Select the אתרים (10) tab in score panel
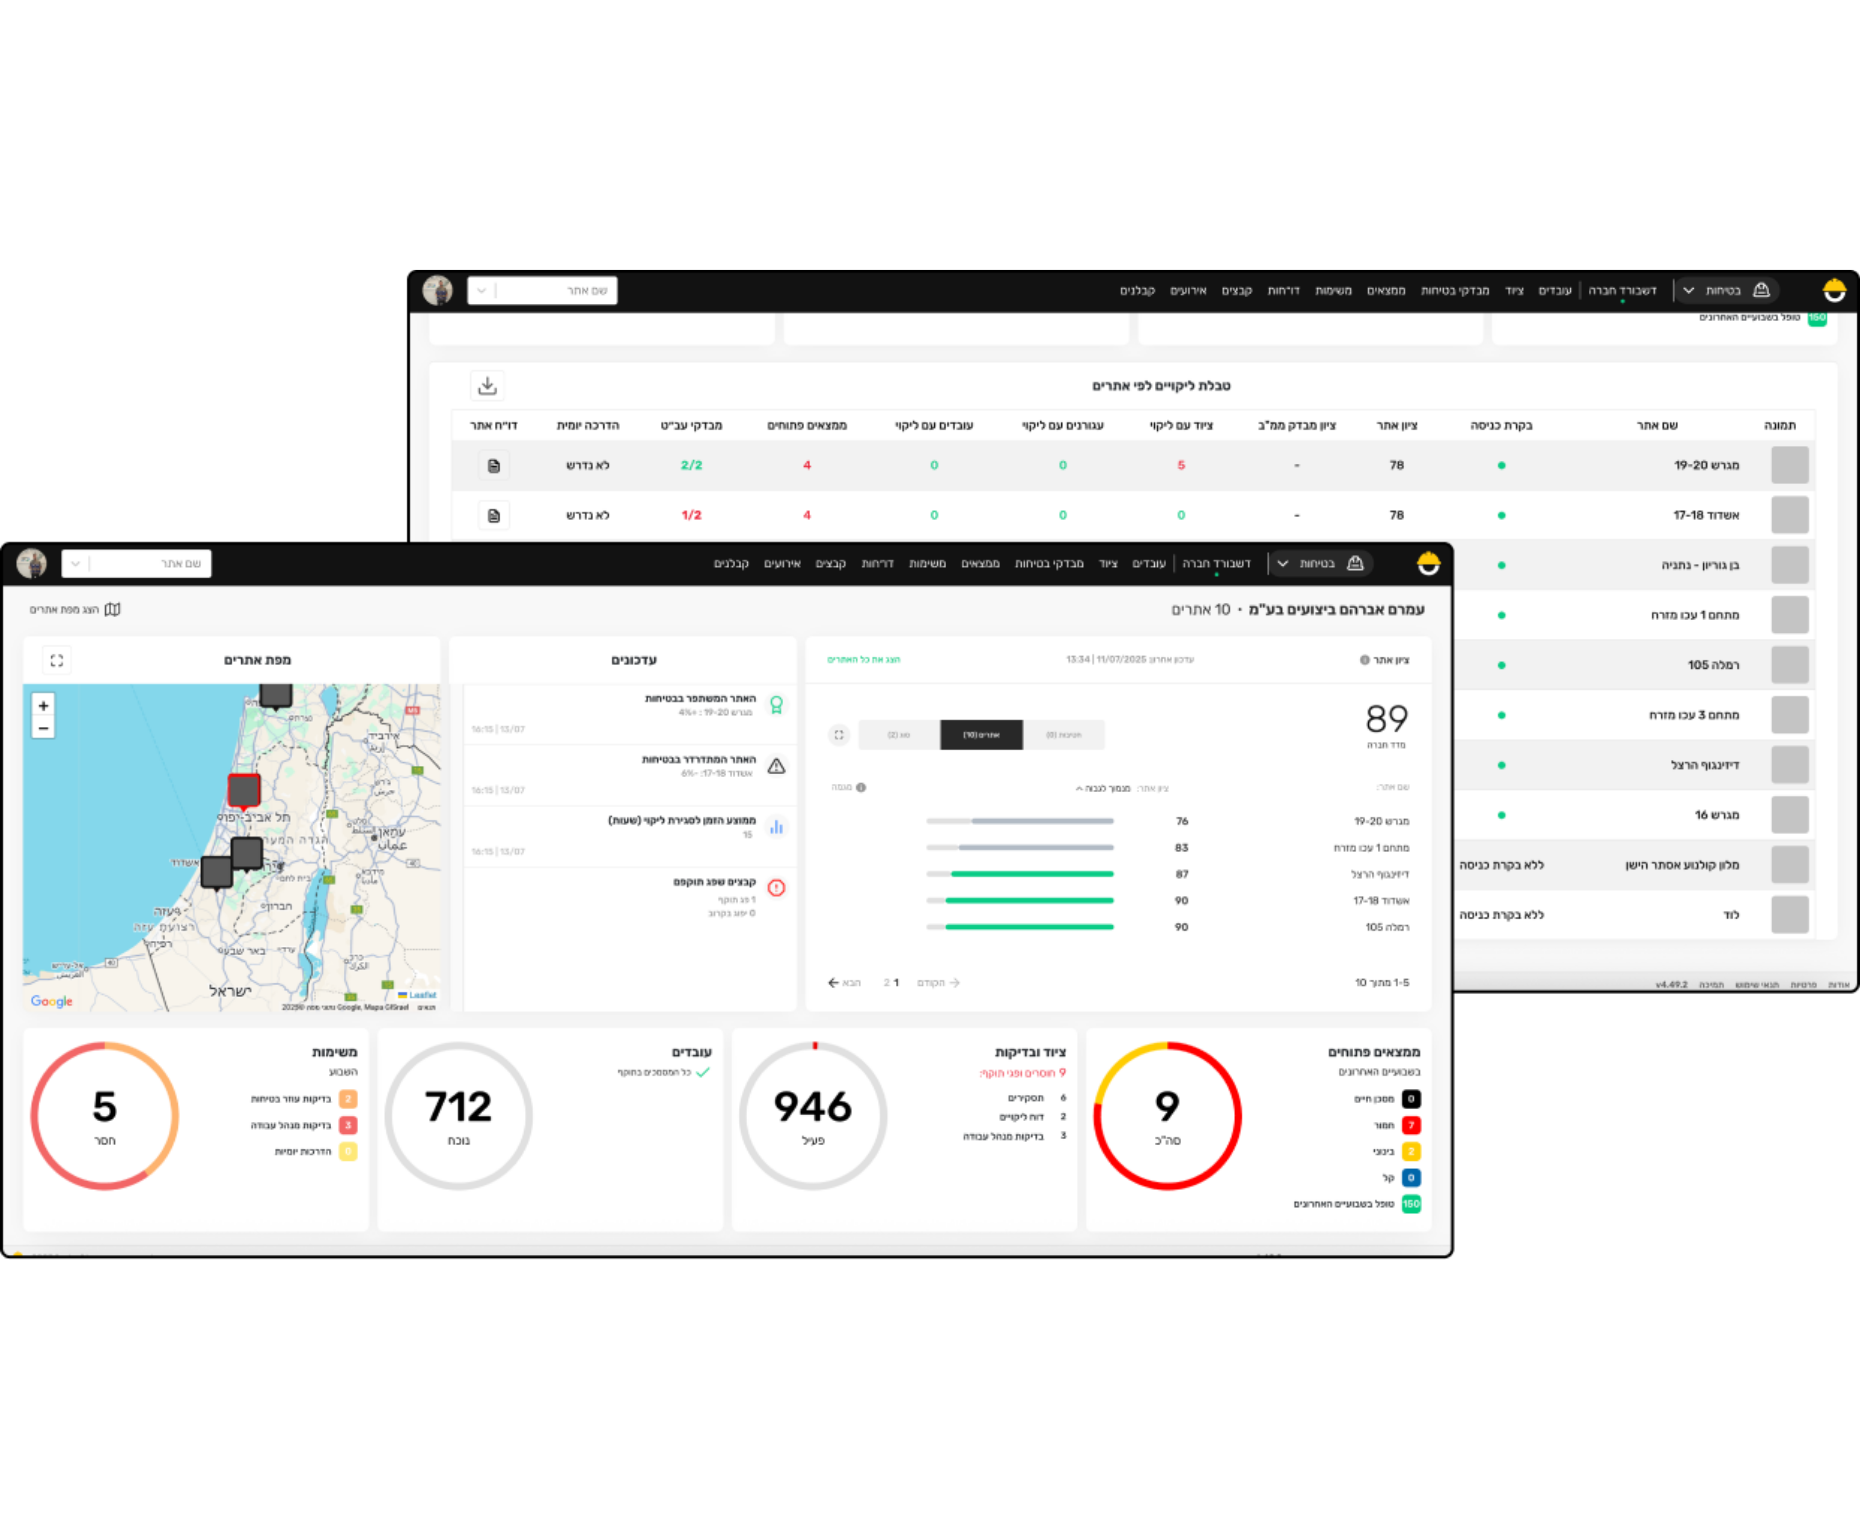The width and height of the screenshot is (1860, 1530). pos(981,735)
